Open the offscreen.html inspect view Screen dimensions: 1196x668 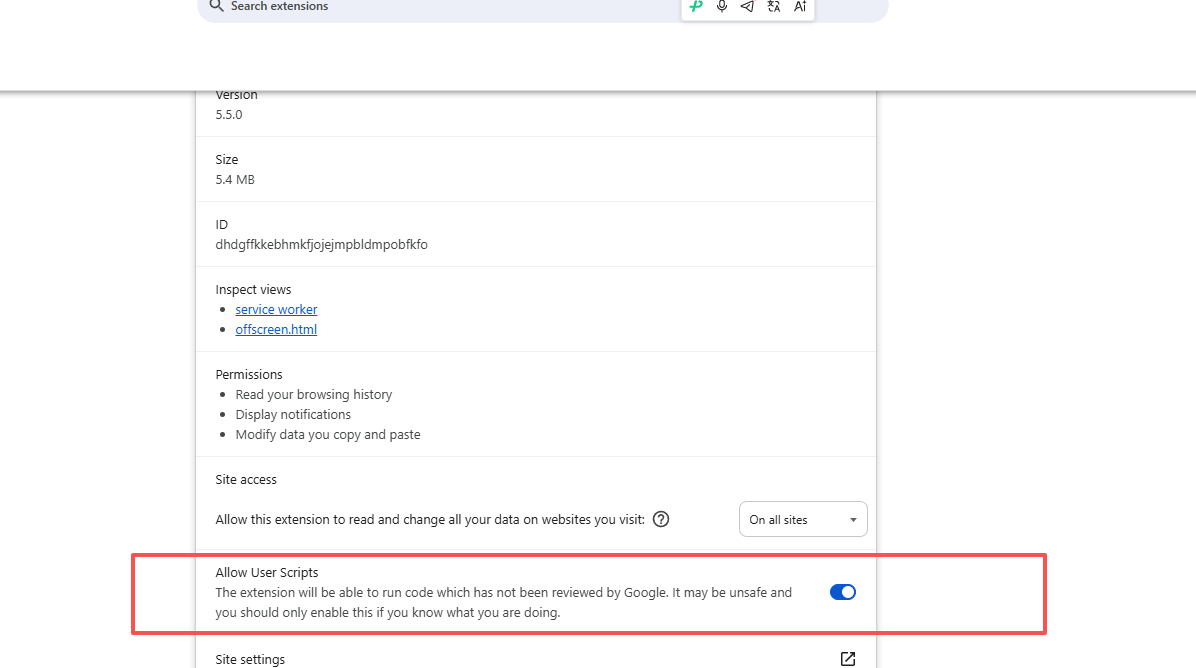(x=276, y=329)
